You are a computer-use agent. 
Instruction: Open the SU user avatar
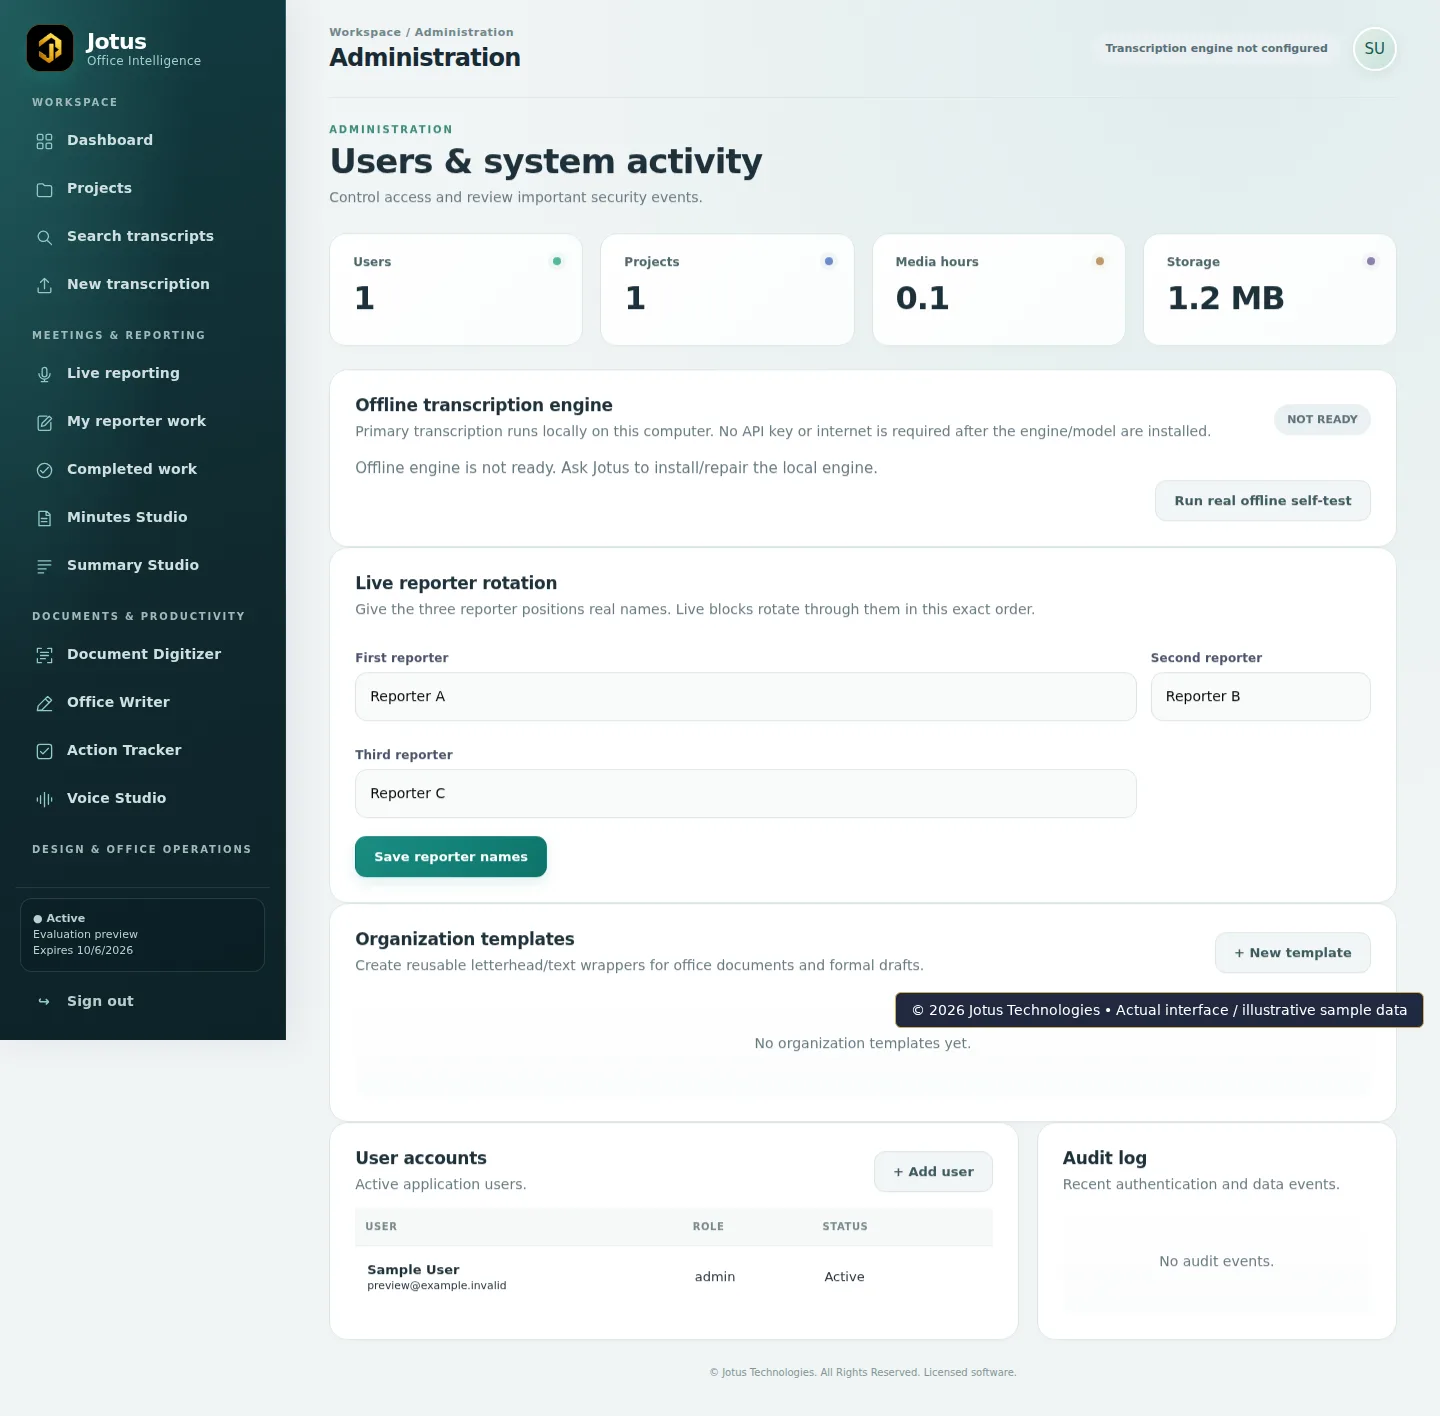1374,49
